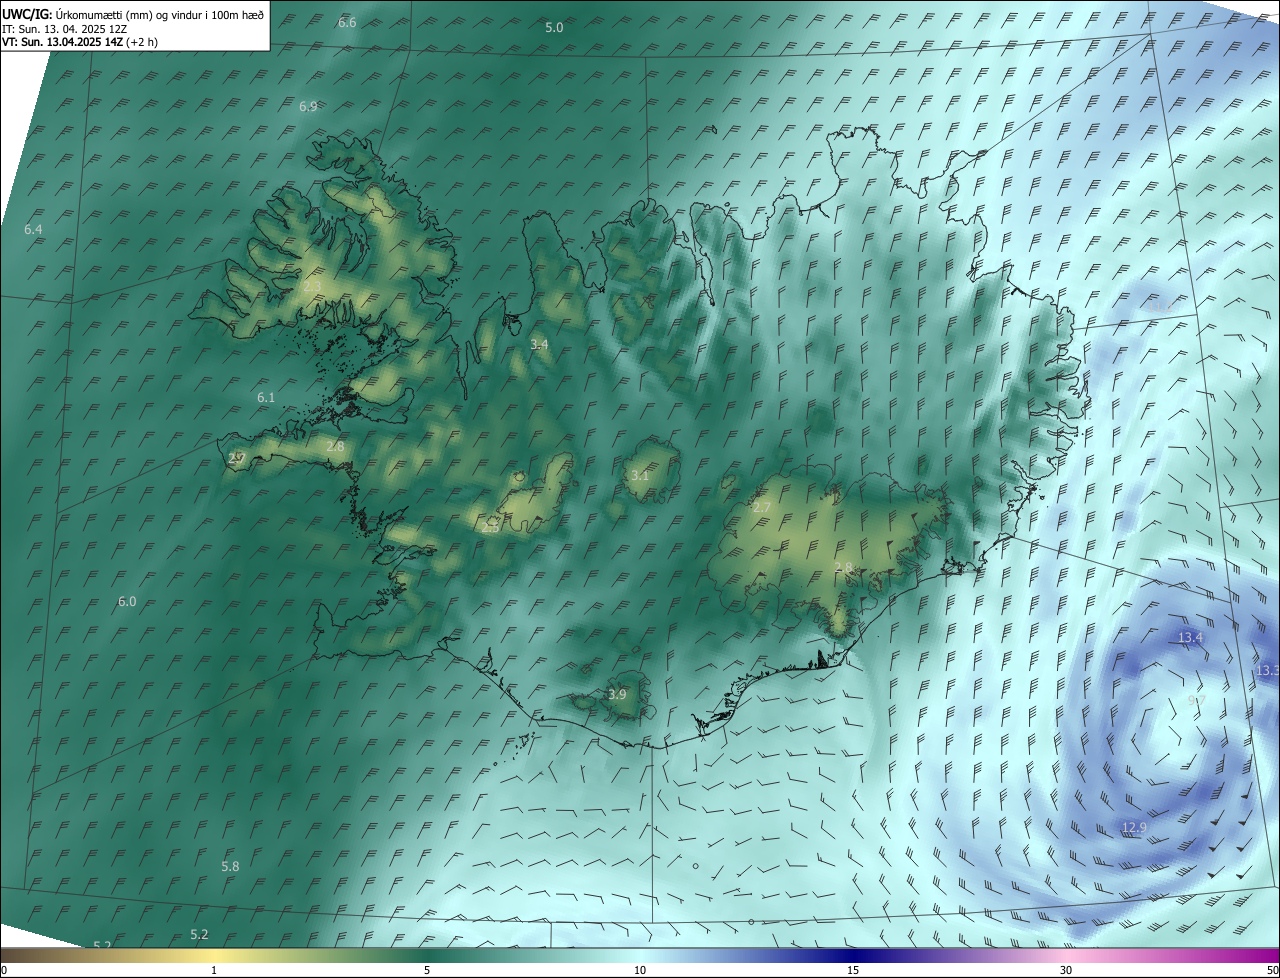Viewport: 1280px width, 978px height.
Task: Click the 3.1 value on Hofsjökull
Action: click(x=640, y=476)
